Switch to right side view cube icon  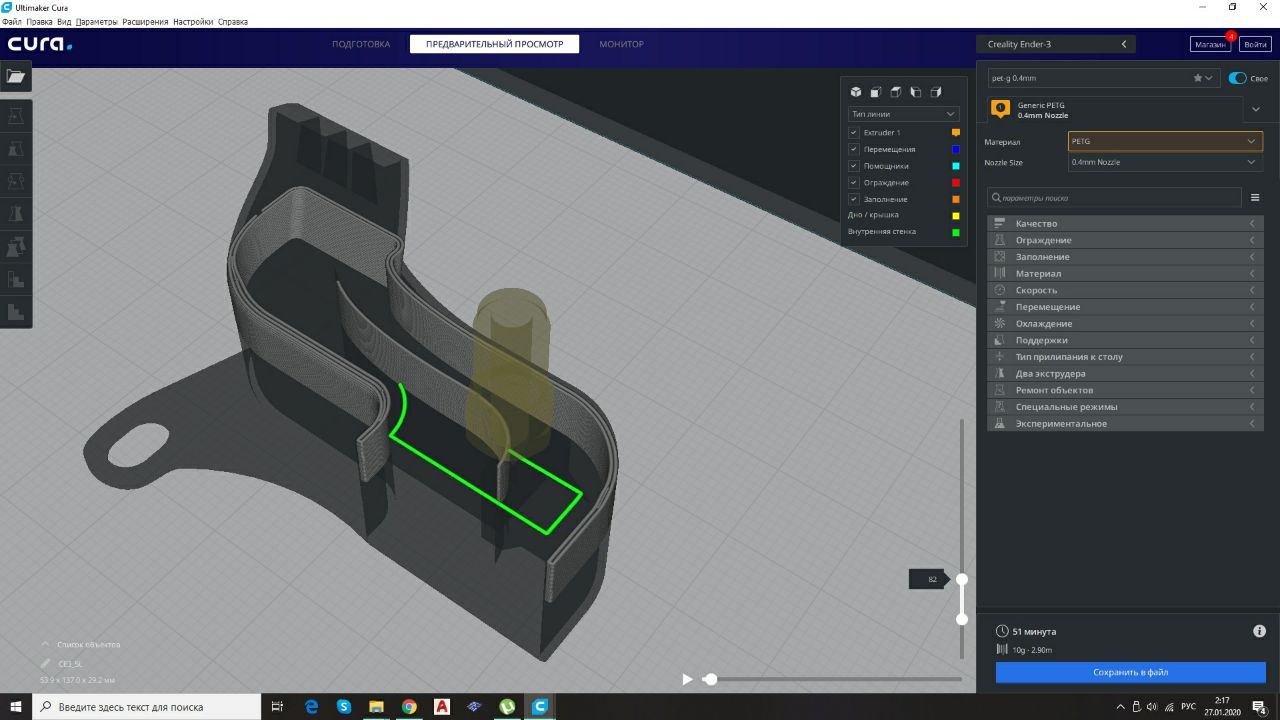point(936,92)
